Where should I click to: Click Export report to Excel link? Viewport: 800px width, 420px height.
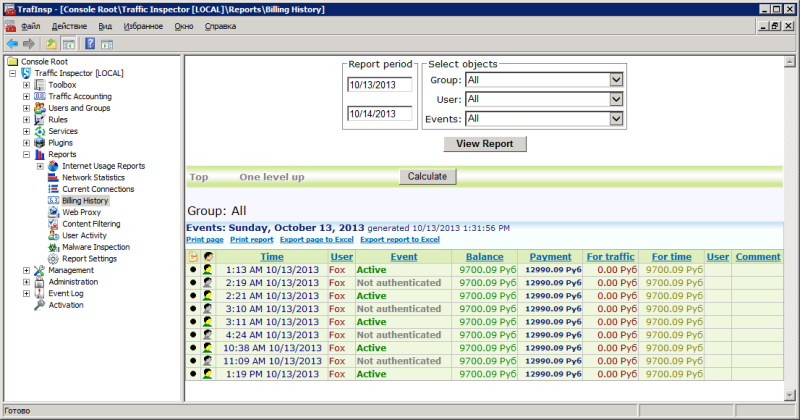(399, 239)
